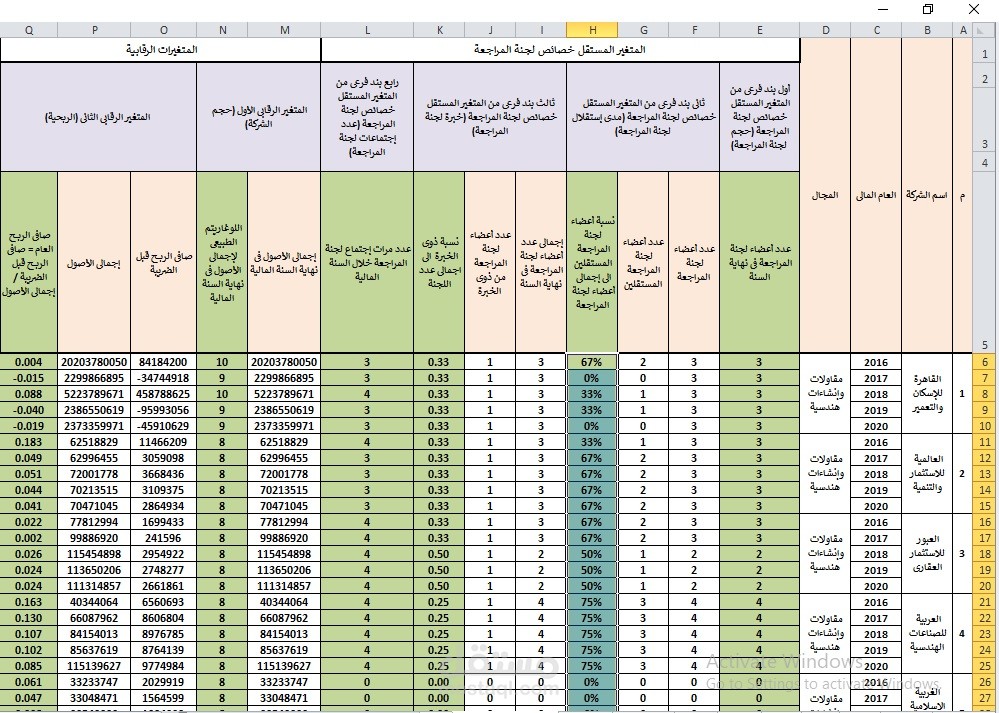Select cell 2299866895 in column P
999x713 pixels.
(94, 378)
